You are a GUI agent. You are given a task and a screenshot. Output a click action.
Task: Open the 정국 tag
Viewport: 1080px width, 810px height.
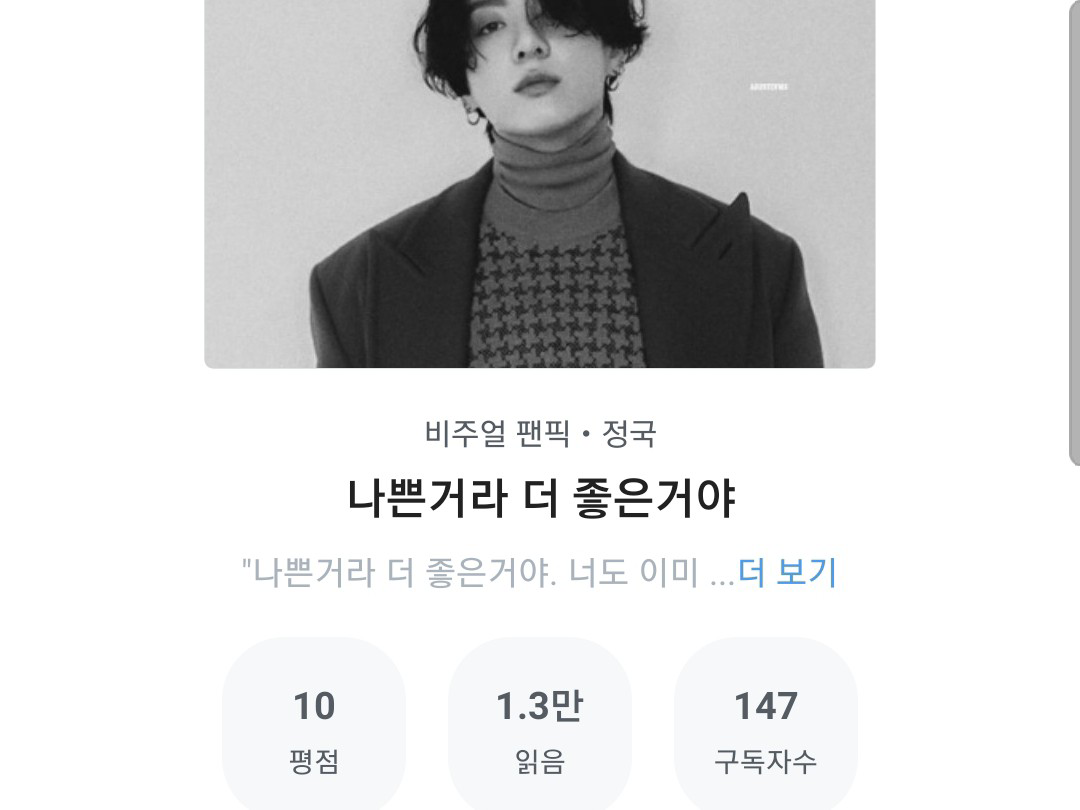click(x=629, y=433)
